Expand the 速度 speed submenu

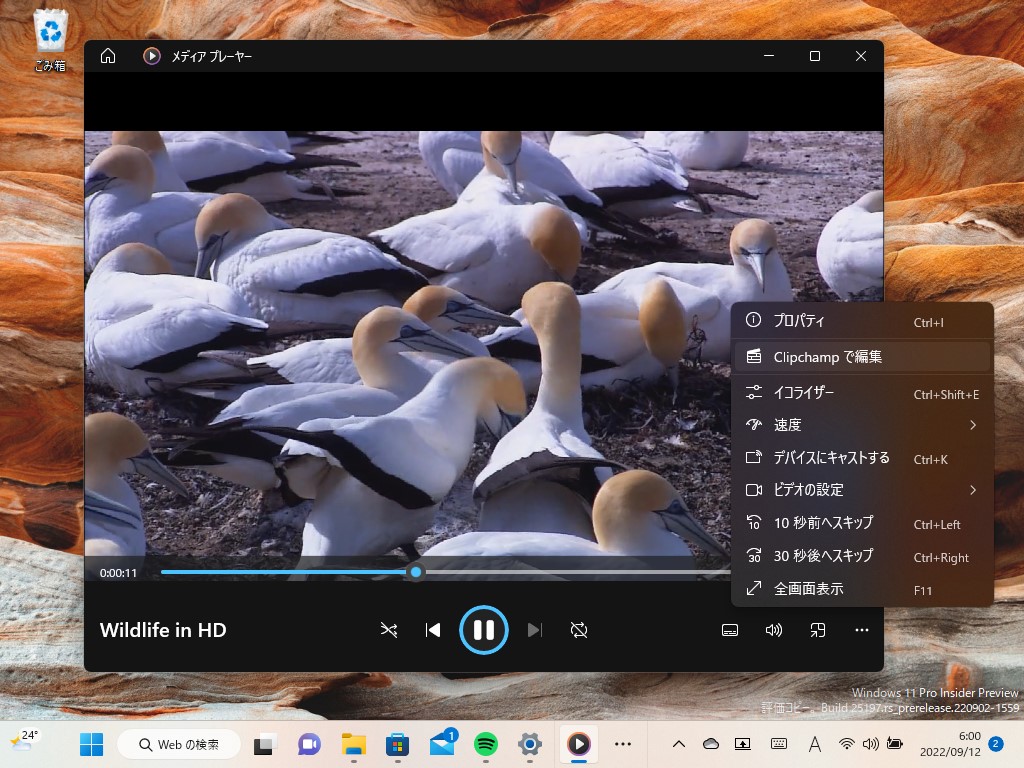pos(862,425)
